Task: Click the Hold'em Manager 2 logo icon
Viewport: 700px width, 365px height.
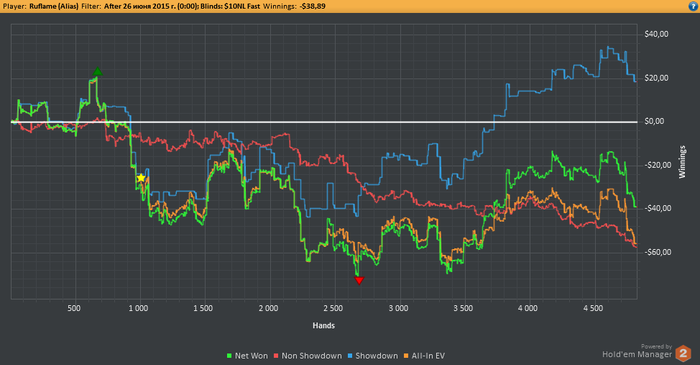Action: pyautogui.click(x=683, y=353)
